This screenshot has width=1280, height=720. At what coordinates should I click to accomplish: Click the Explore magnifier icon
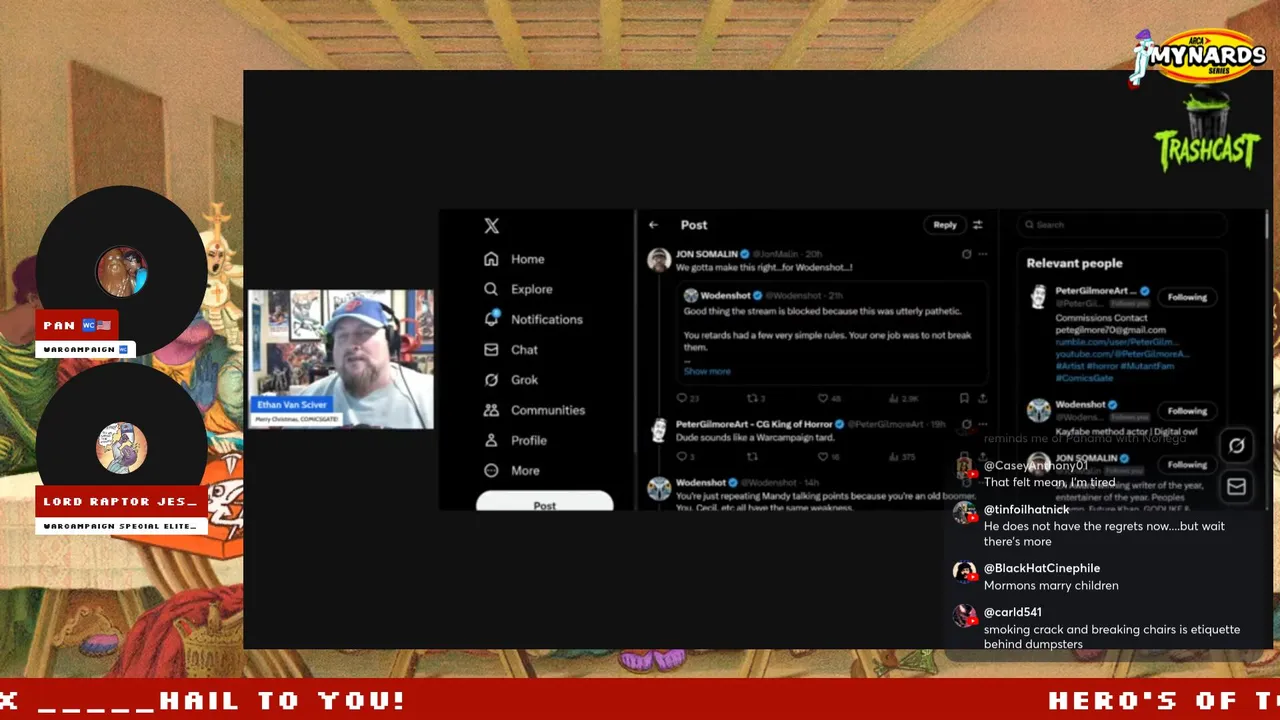(x=491, y=289)
